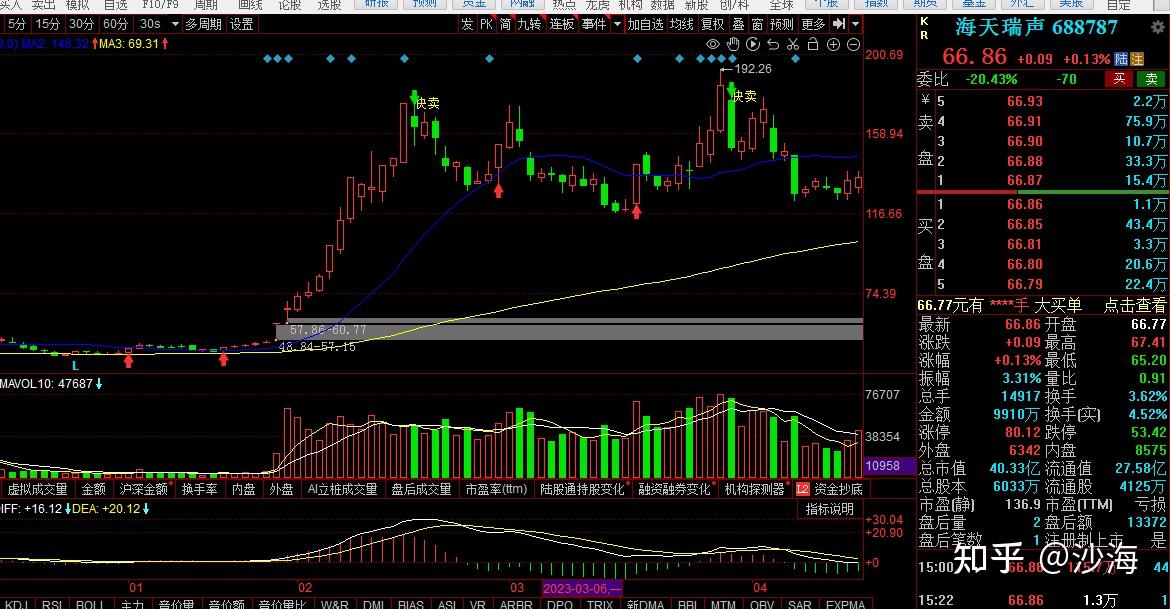The width and height of the screenshot is (1170, 609).
Task: Switch to the 5分 period
Action: tap(16, 24)
